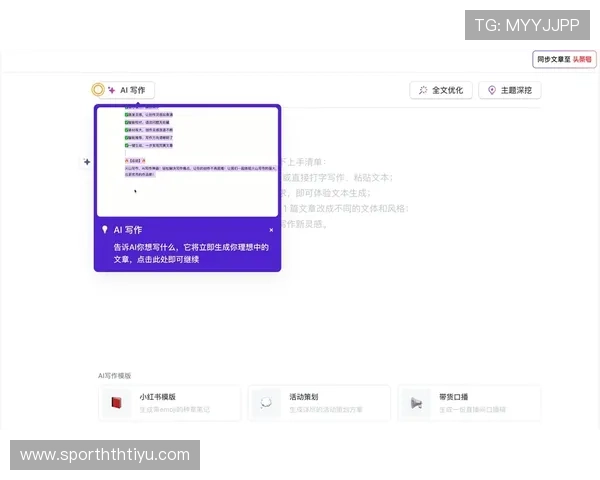
Task: Click the editor line ending 文体和风格
Action: pos(345,209)
